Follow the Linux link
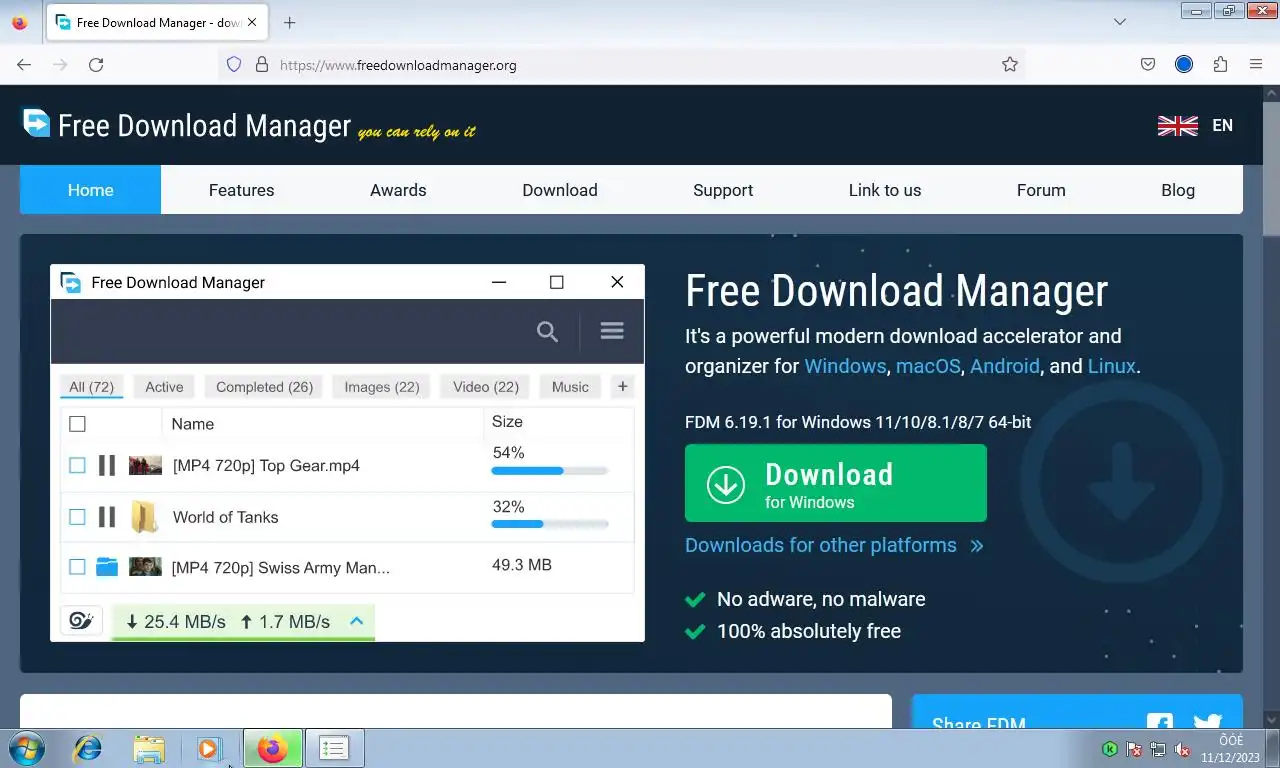The image size is (1280, 768). tap(1112, 366)
